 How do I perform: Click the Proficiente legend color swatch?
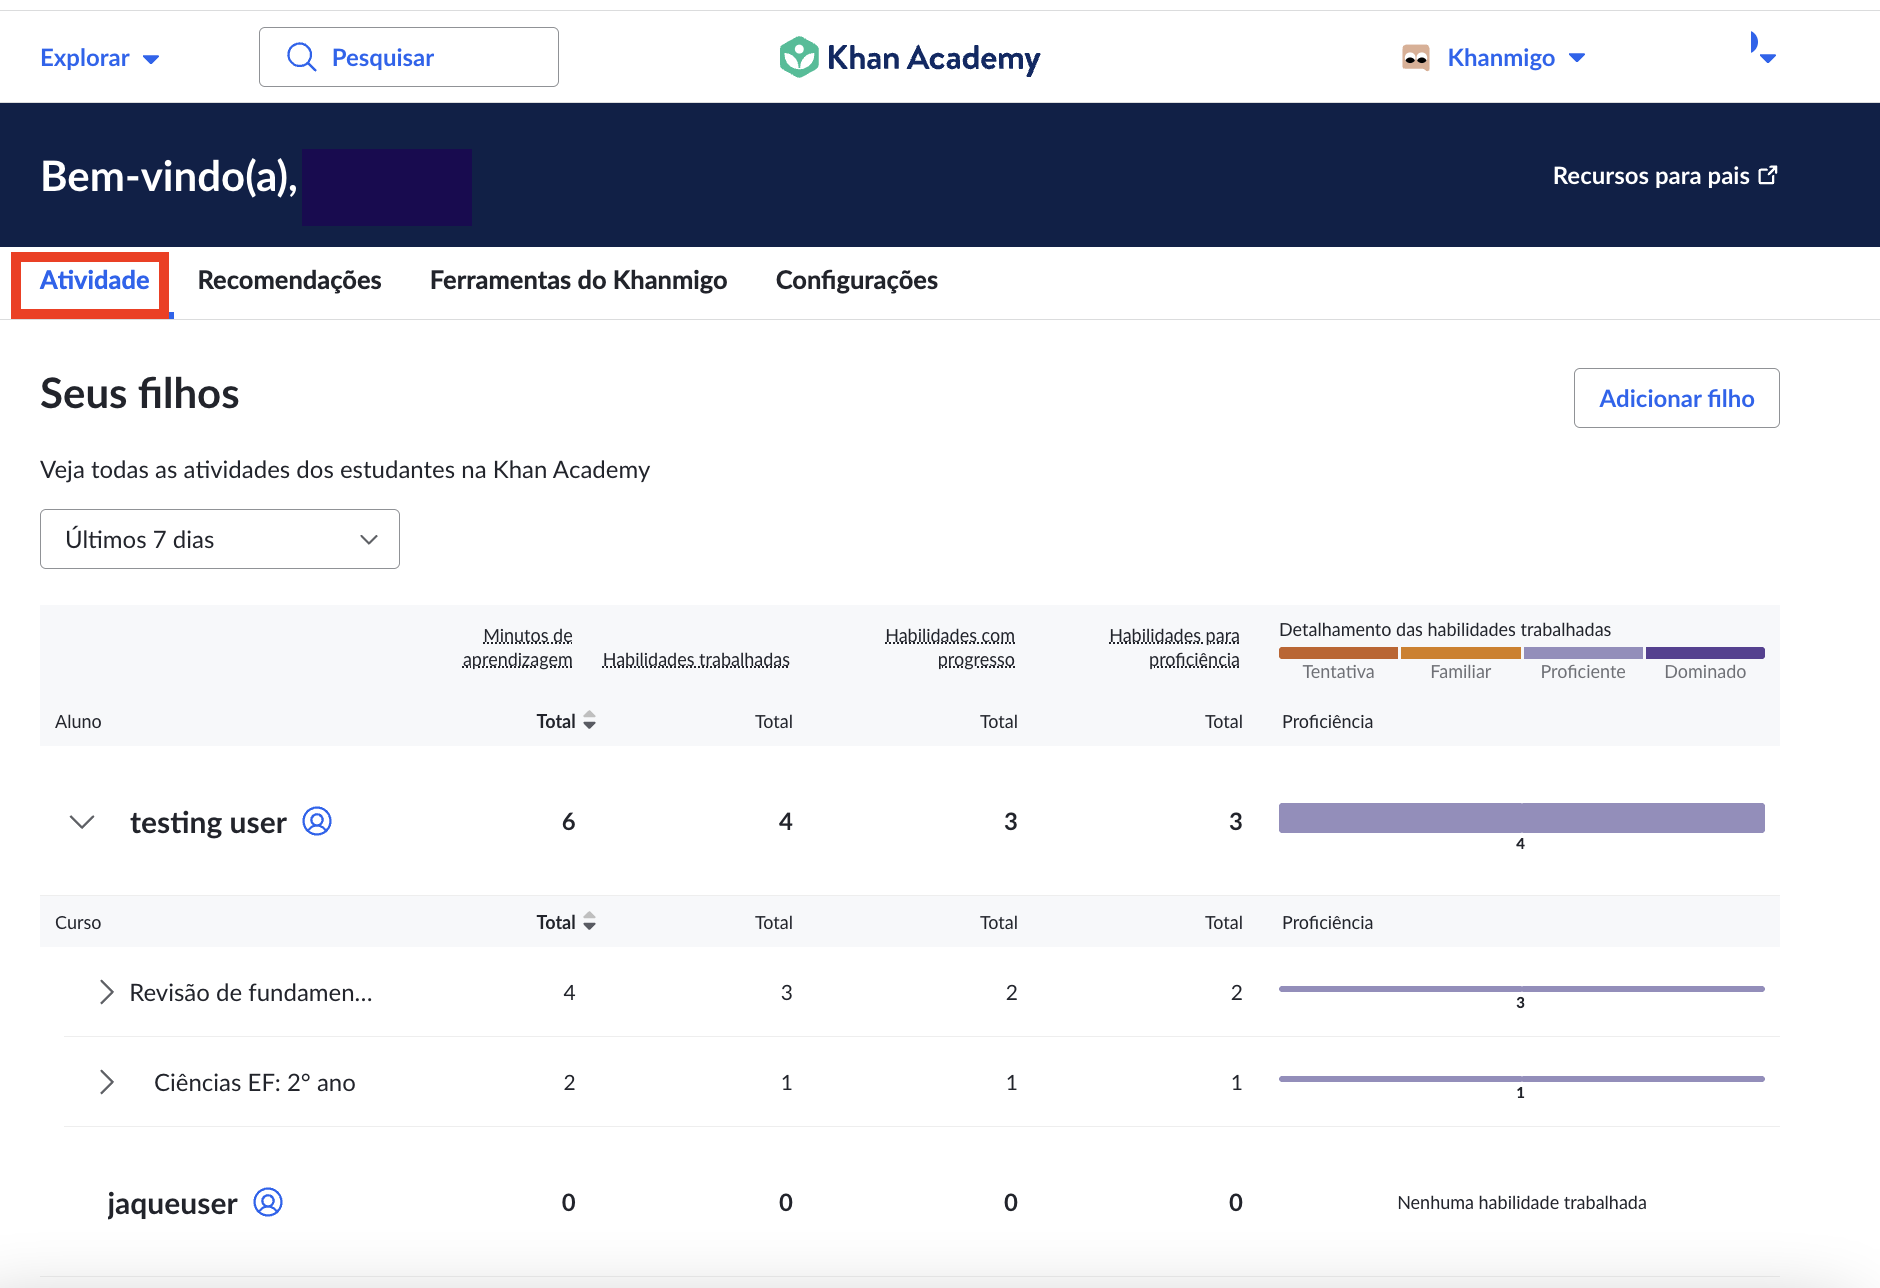click(x=1583, y=653)
